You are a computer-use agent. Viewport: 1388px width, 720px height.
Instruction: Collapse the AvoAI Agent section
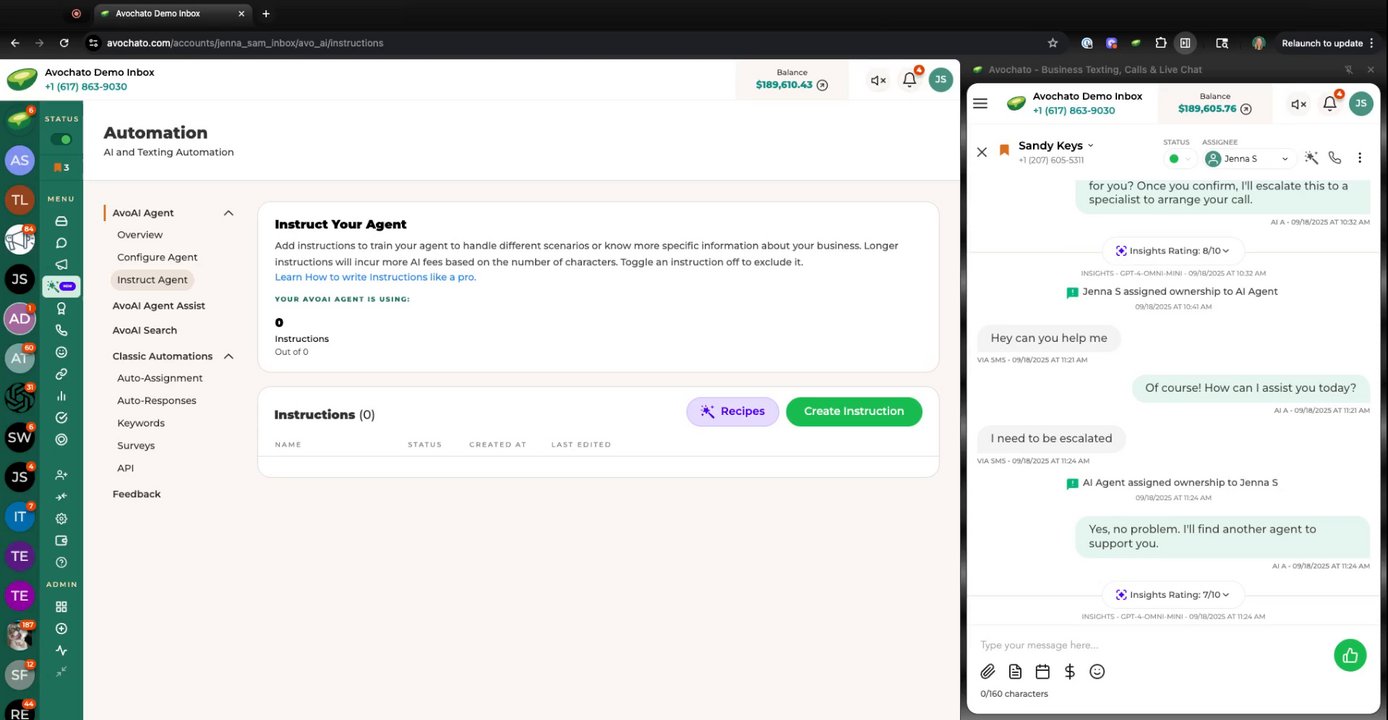pyautogui.click(x=228, y=213)
